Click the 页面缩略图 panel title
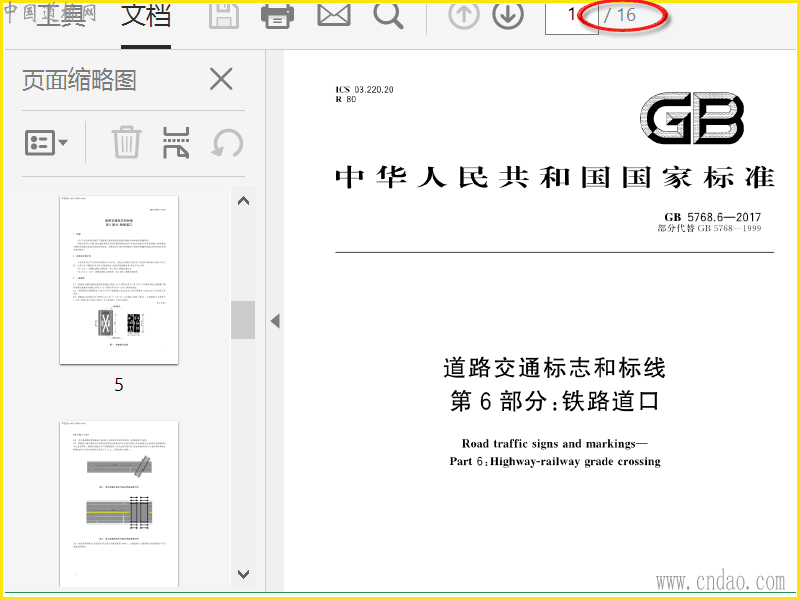This screenshot has width=800, height=600. [79, 80]
